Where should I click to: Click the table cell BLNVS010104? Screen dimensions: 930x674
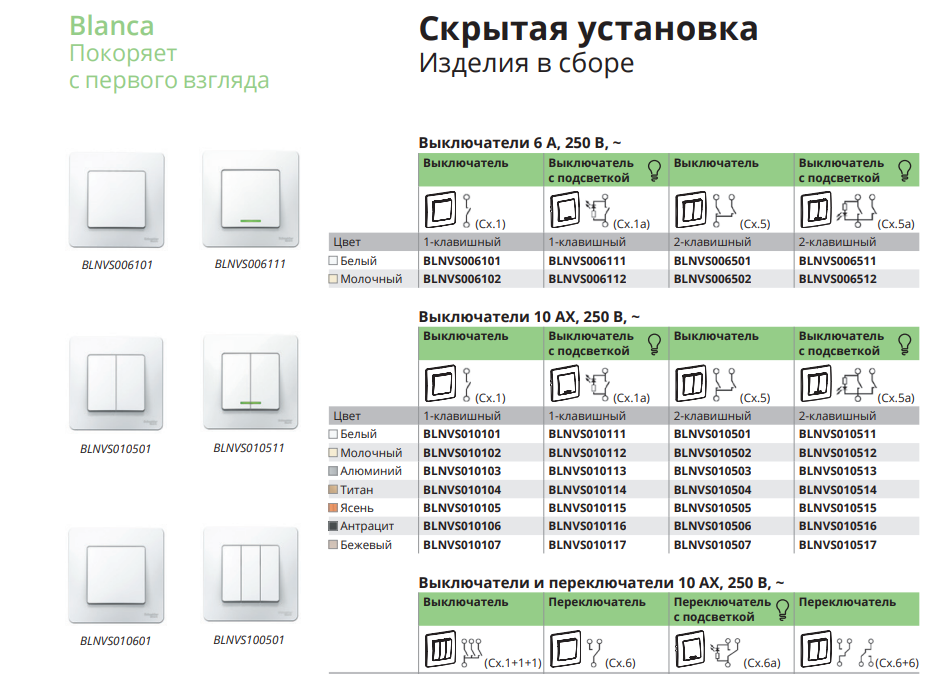(x=462, y=489)
